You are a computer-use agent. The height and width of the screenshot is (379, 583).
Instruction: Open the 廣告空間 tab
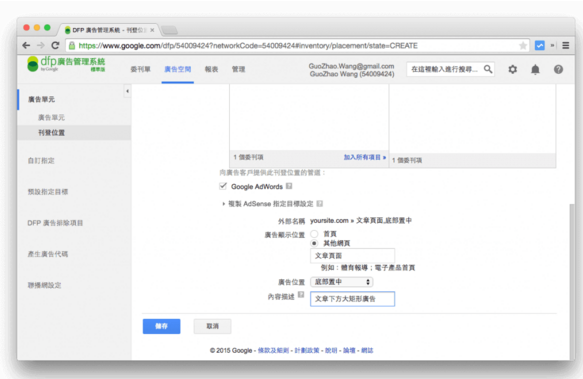tap(178, 69)
